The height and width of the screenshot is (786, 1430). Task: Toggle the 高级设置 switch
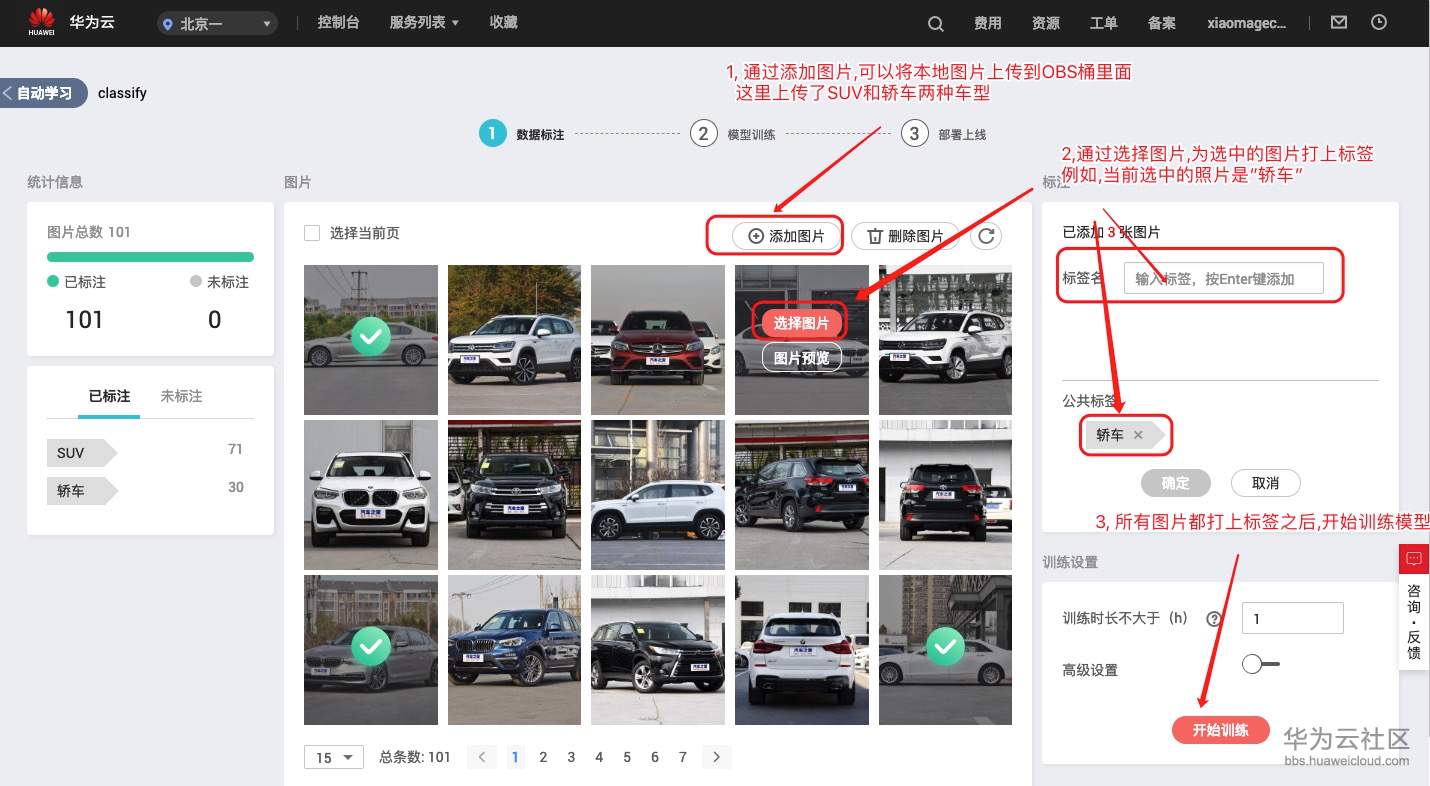tap(1260, 664)
